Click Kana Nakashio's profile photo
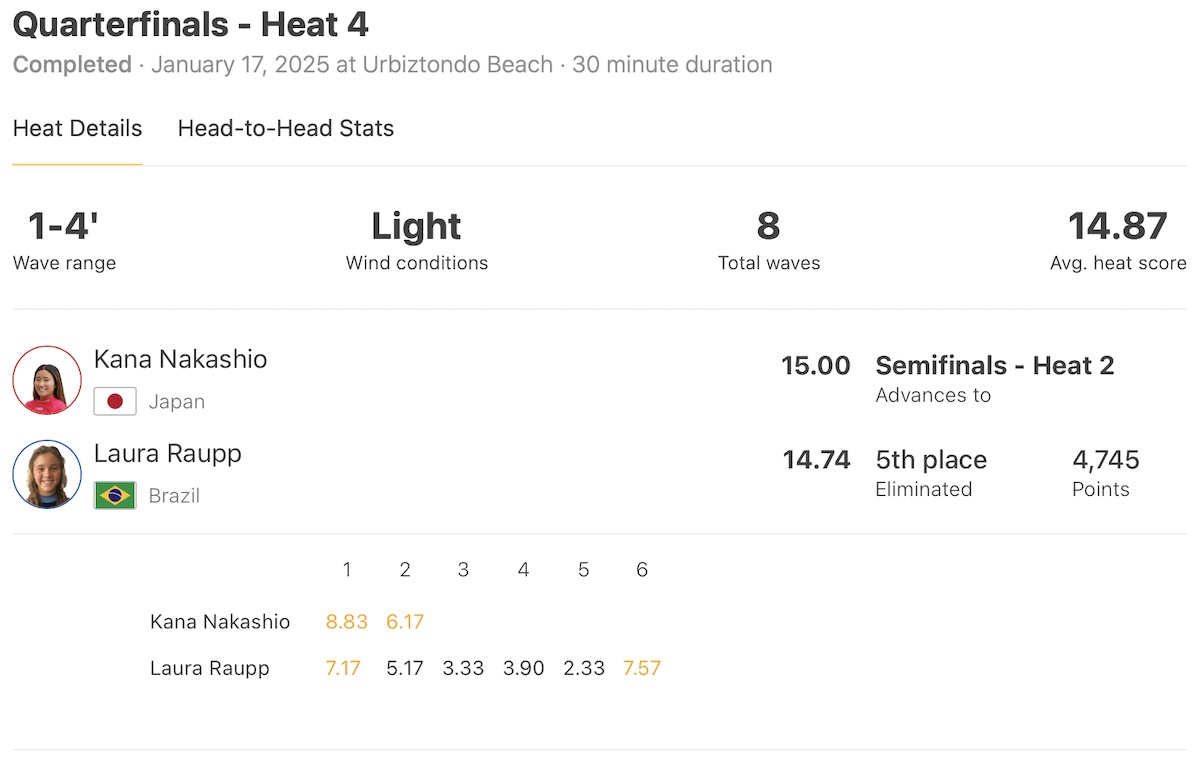1200x759 pixels. [x=47, y=380]
